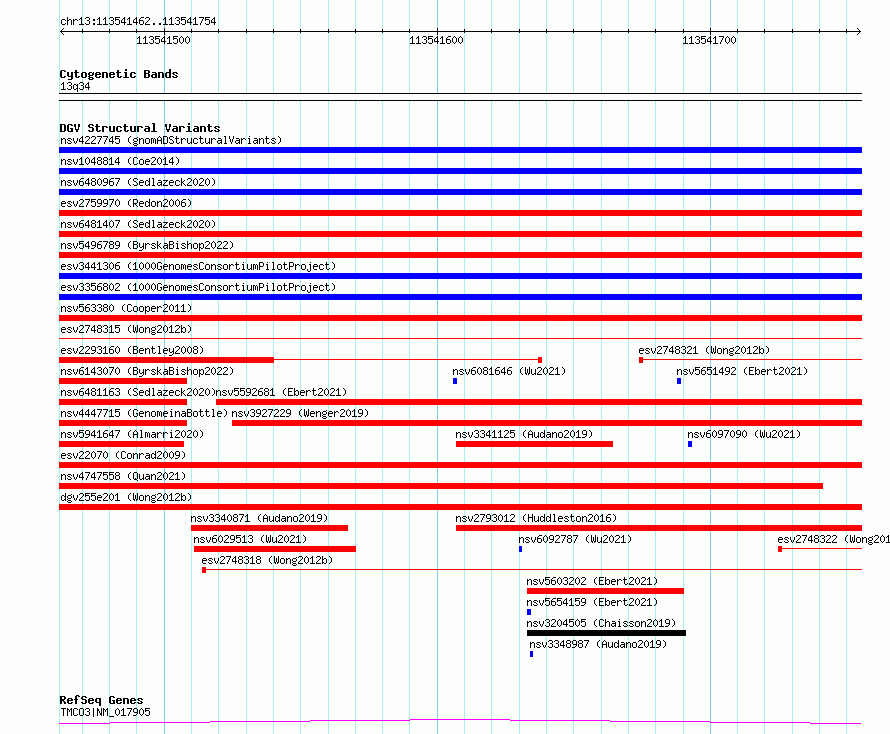Click the 13q34 band label

[x=75, y=86]
